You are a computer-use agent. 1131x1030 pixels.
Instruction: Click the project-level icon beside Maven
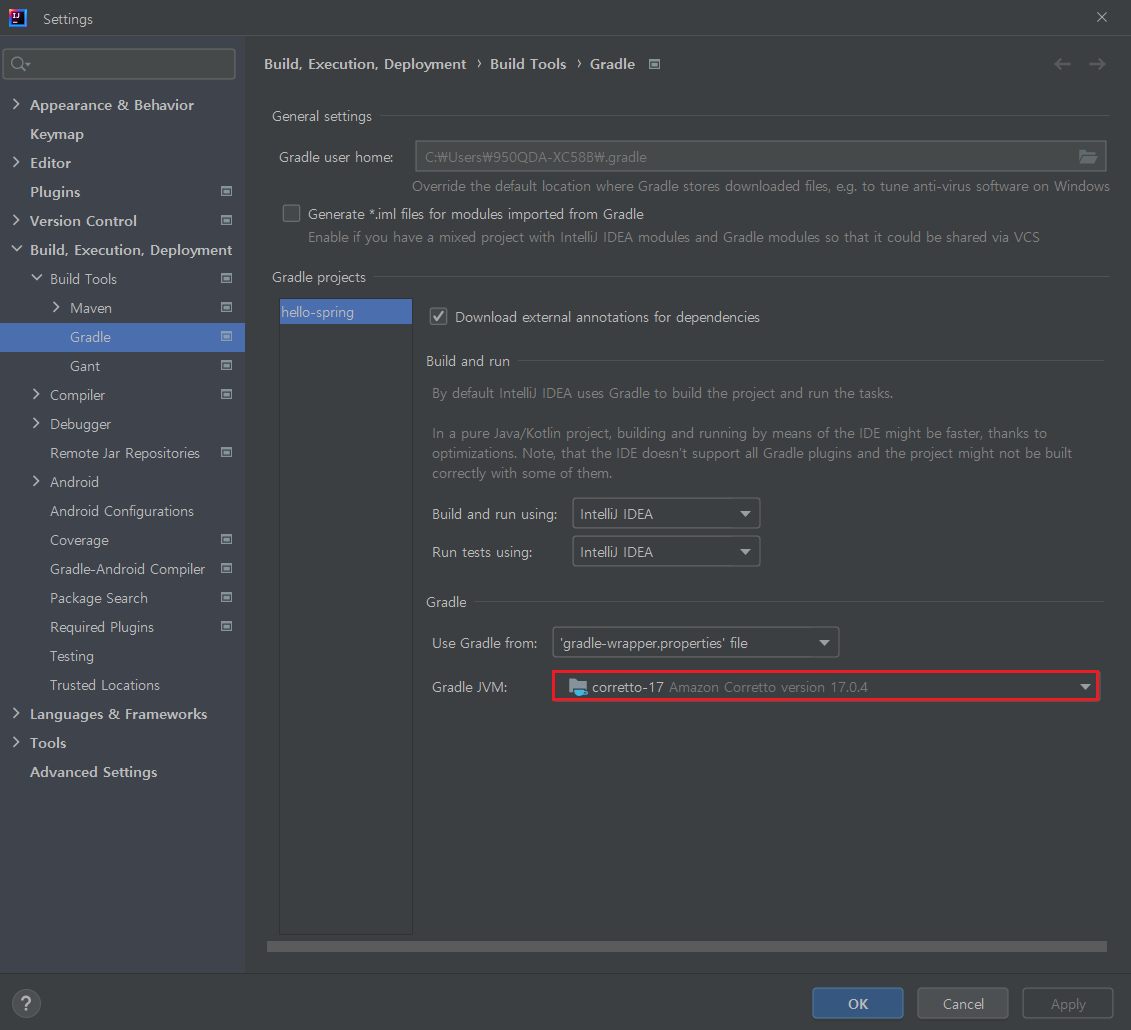click(226, 307)
